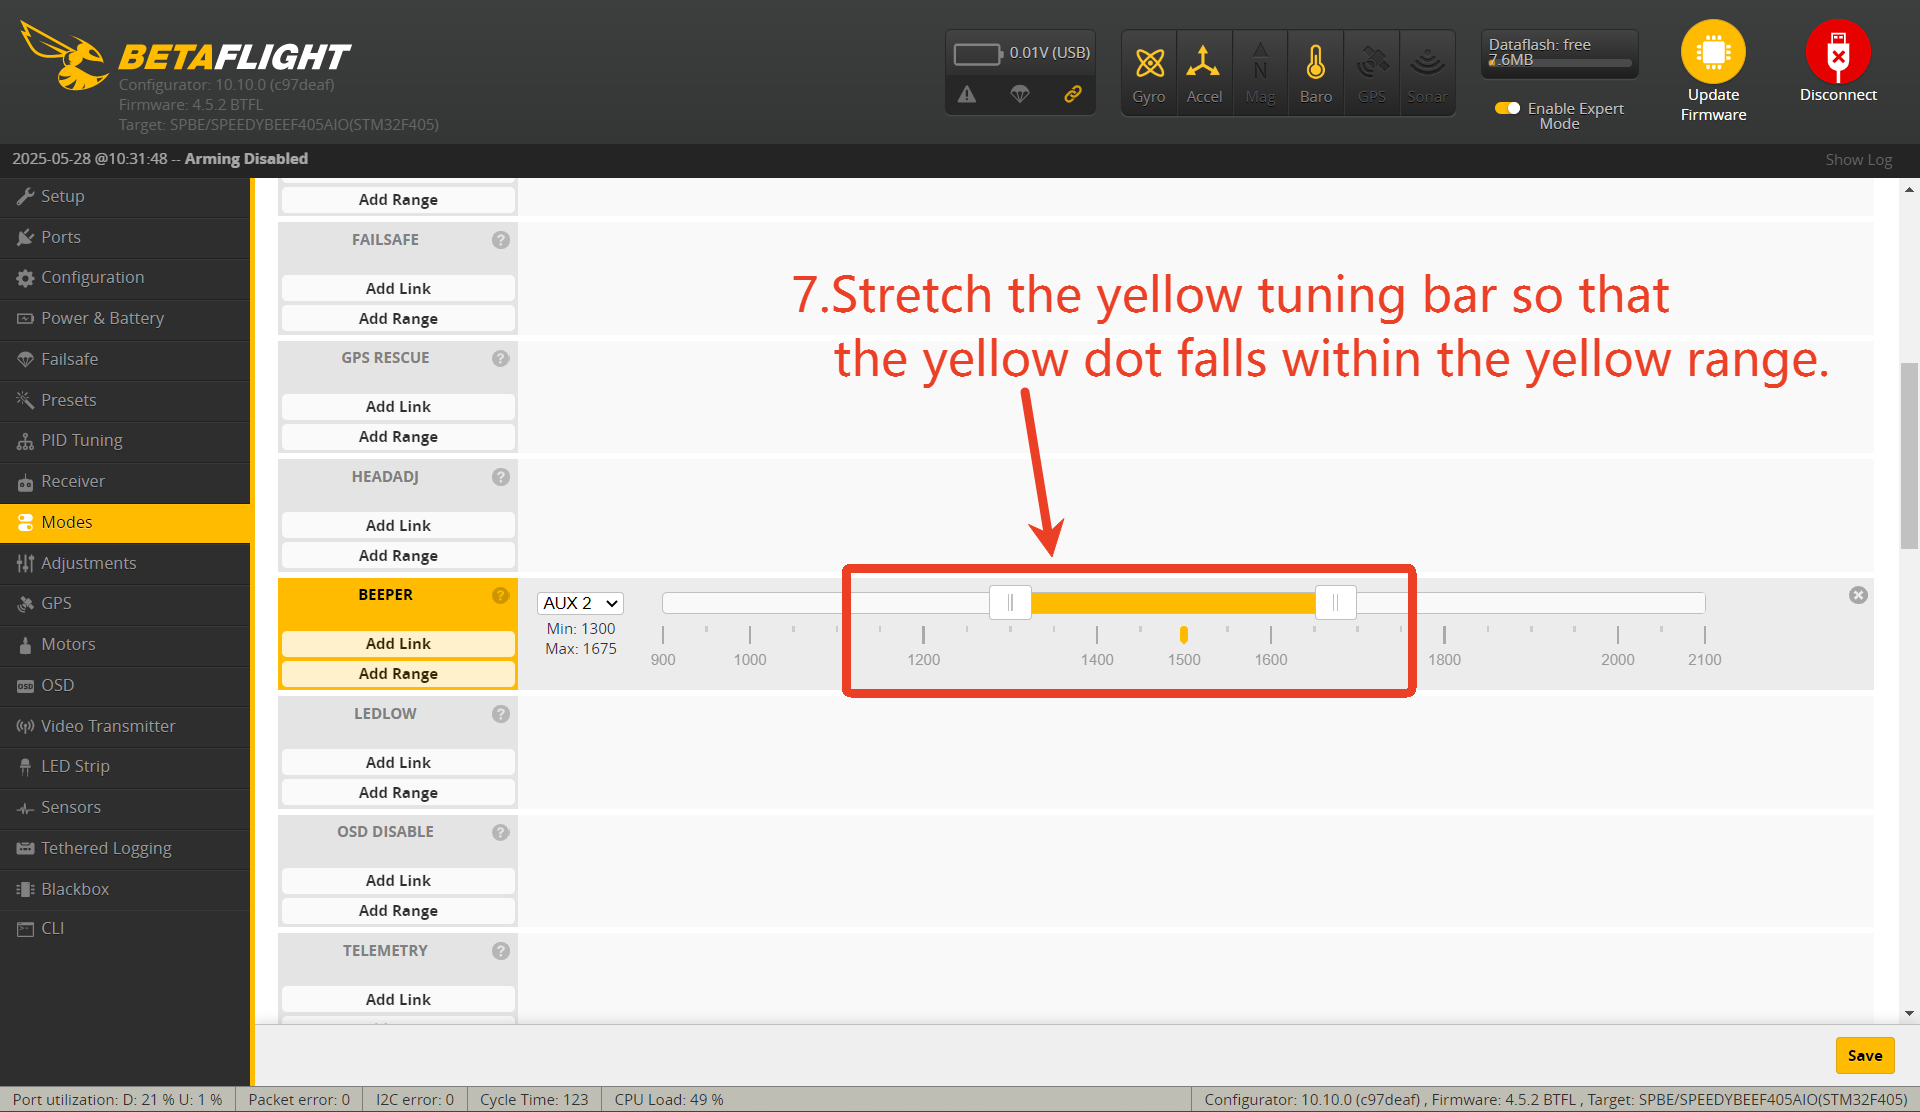Click the BEEPER range right slider handle
Viewport: 1920px width, 1112px height.
click(1335, 602)
